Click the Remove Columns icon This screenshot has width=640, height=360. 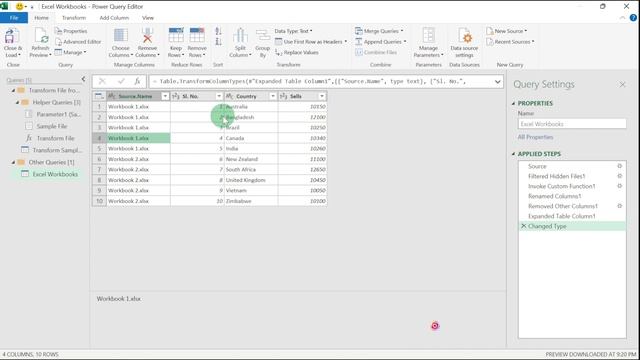[147, 36]
